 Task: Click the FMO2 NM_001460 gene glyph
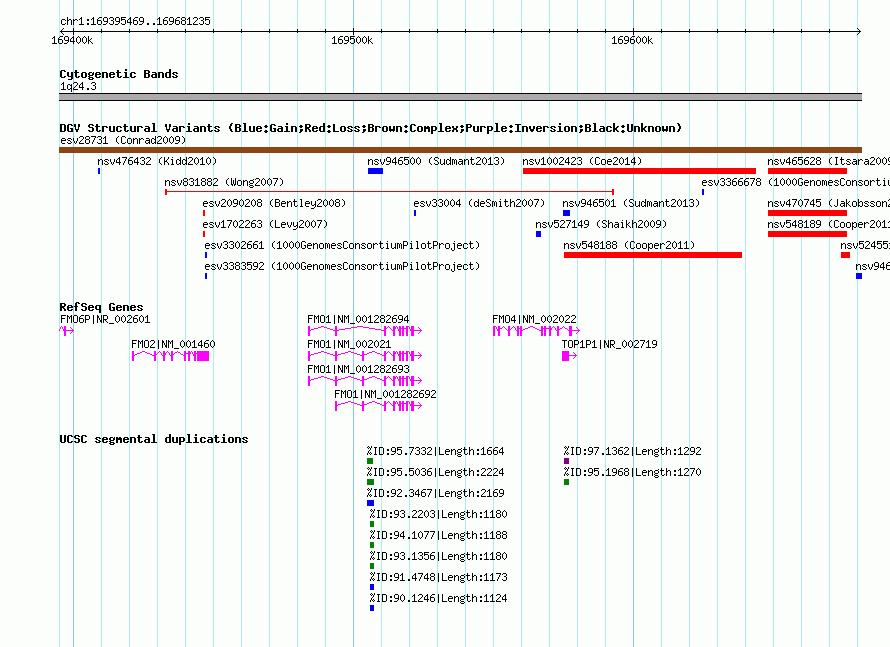click(x=170, y=356)
